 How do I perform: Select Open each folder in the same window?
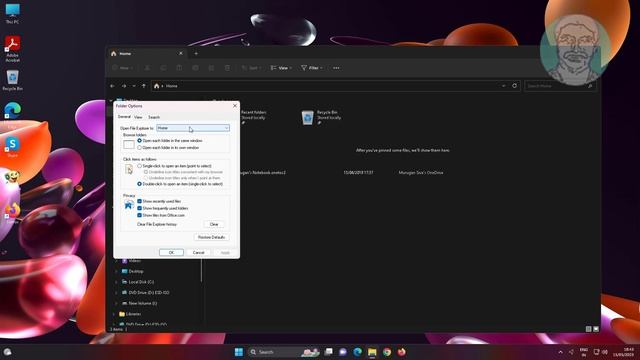(x=170, y=140)
